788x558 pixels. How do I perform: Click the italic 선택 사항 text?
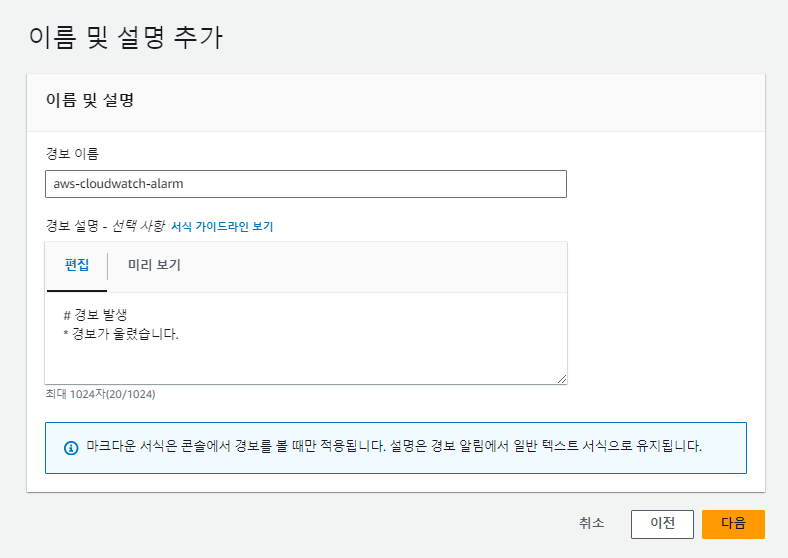138,227
